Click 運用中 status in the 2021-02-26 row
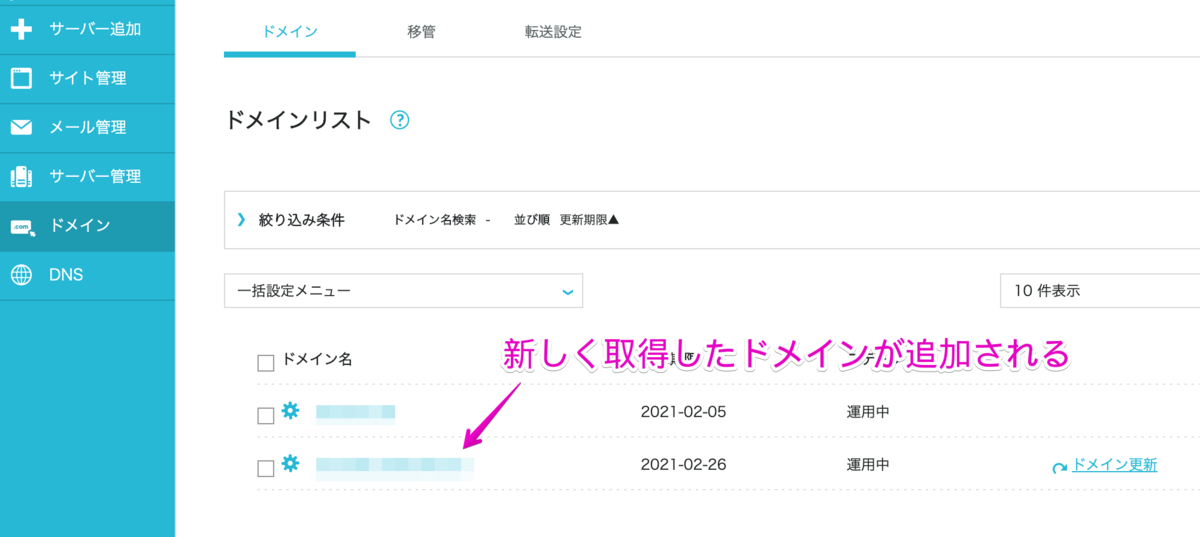Viewport: 1200px width, 537px height. [867, 464]
